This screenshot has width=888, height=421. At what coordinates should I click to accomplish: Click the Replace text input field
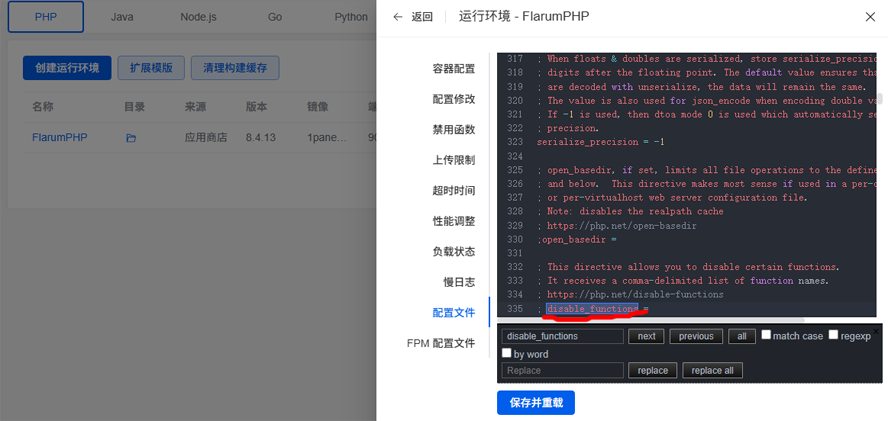click(562, 371)
